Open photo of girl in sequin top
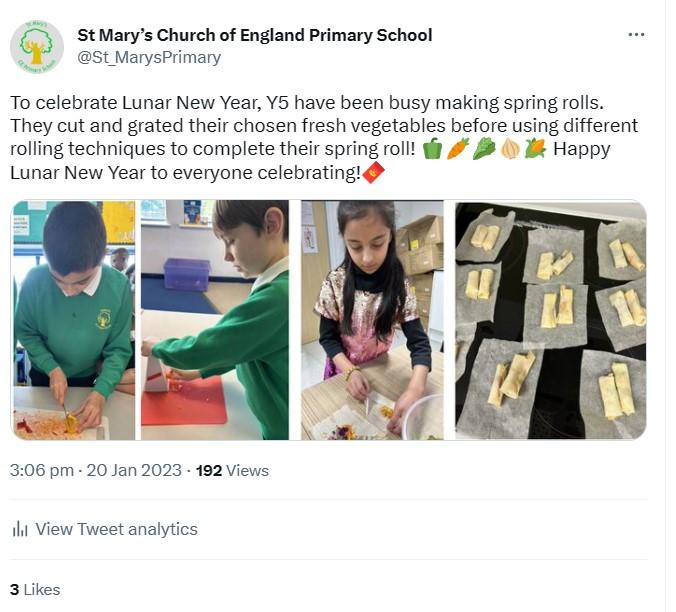This screenshot has width=676, height=612. (372, 320)
